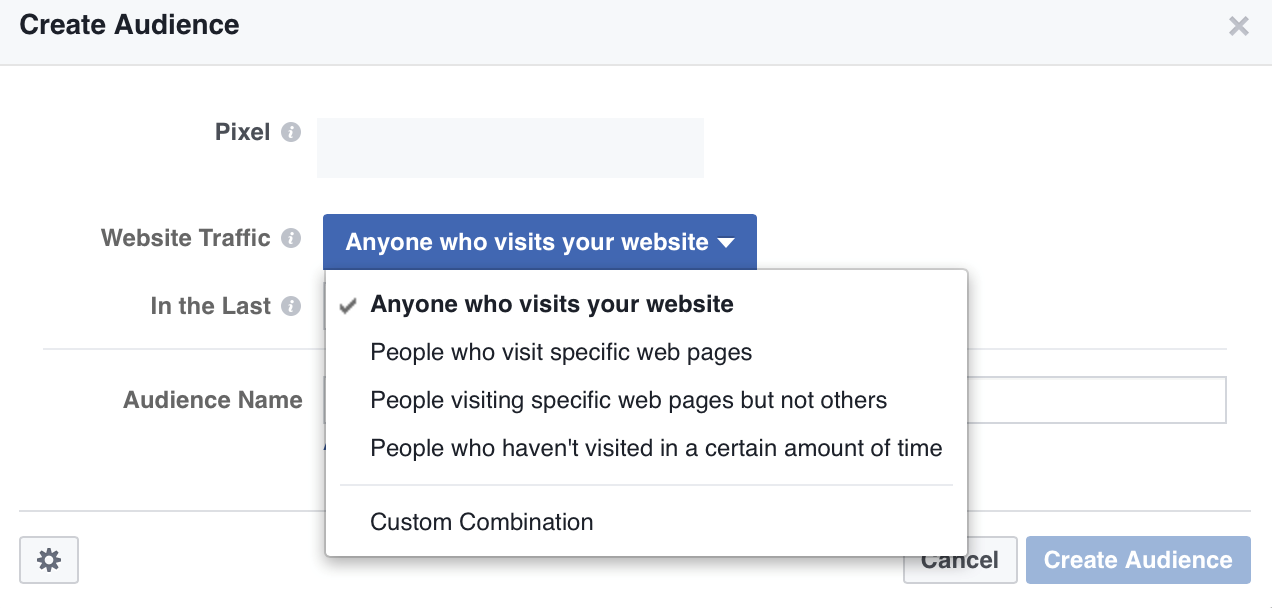Click the 'Create Audience' dialog title
Image resolution: width=1272 pixels, height=608 pixels.
point(129,25)
